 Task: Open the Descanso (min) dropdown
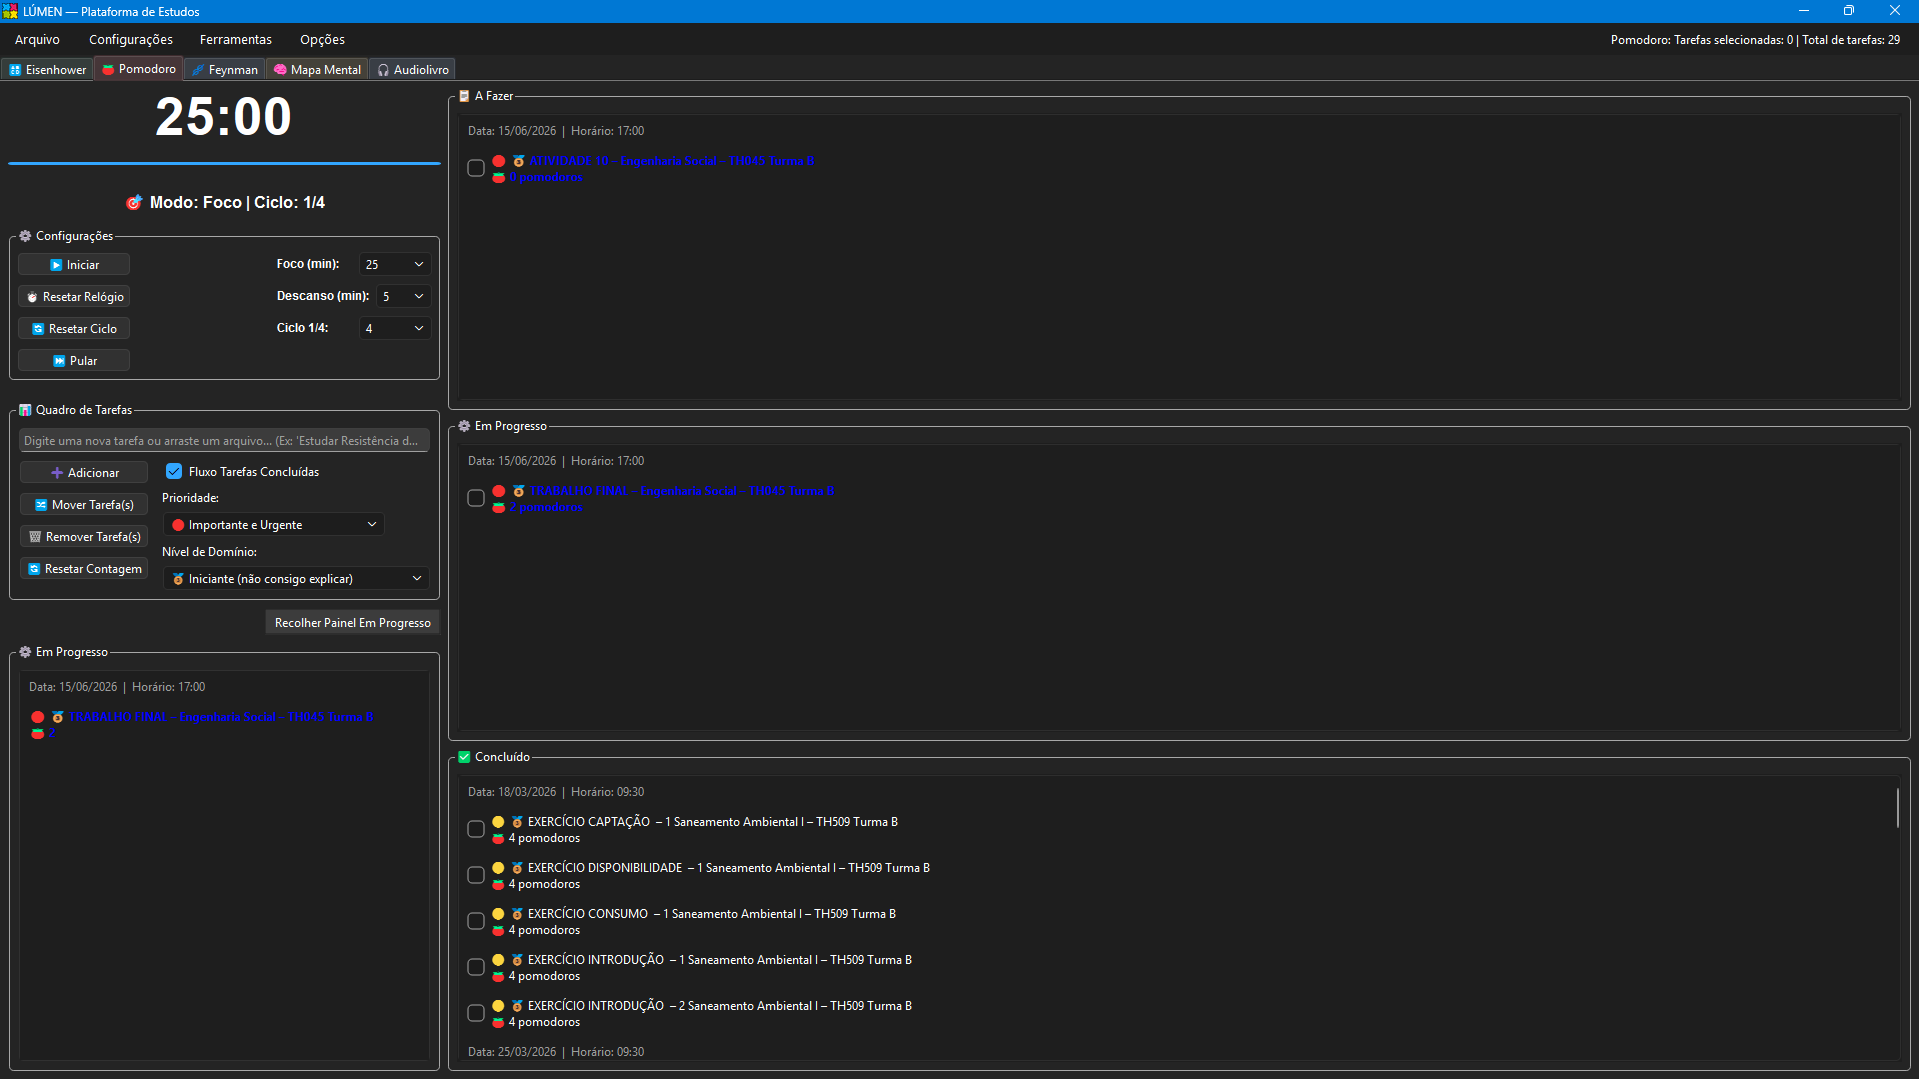[x=404, y=296]
